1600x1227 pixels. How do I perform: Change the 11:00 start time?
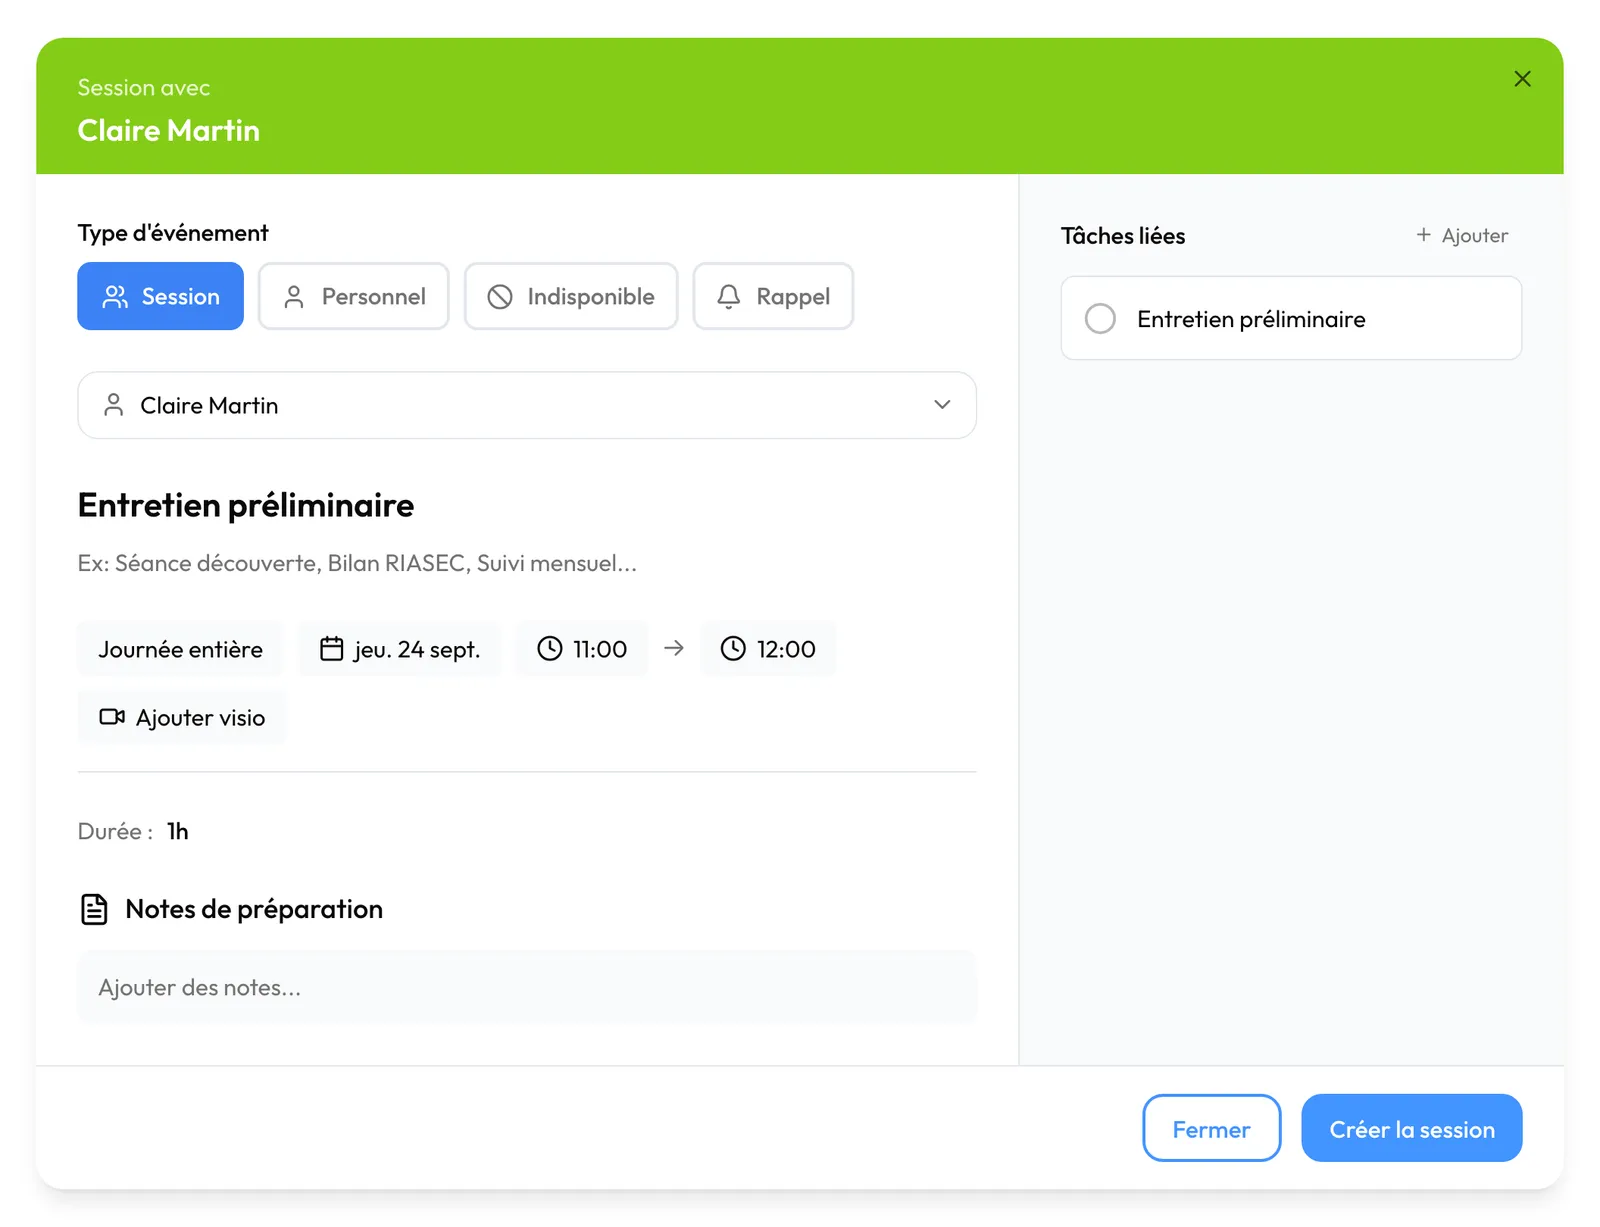[x=582, y=649]
